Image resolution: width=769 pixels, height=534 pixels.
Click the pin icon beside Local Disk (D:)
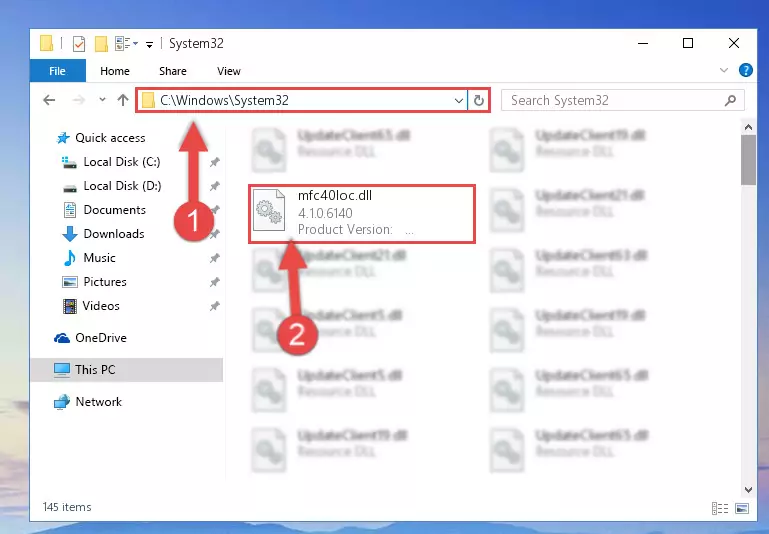coord(214,186)
